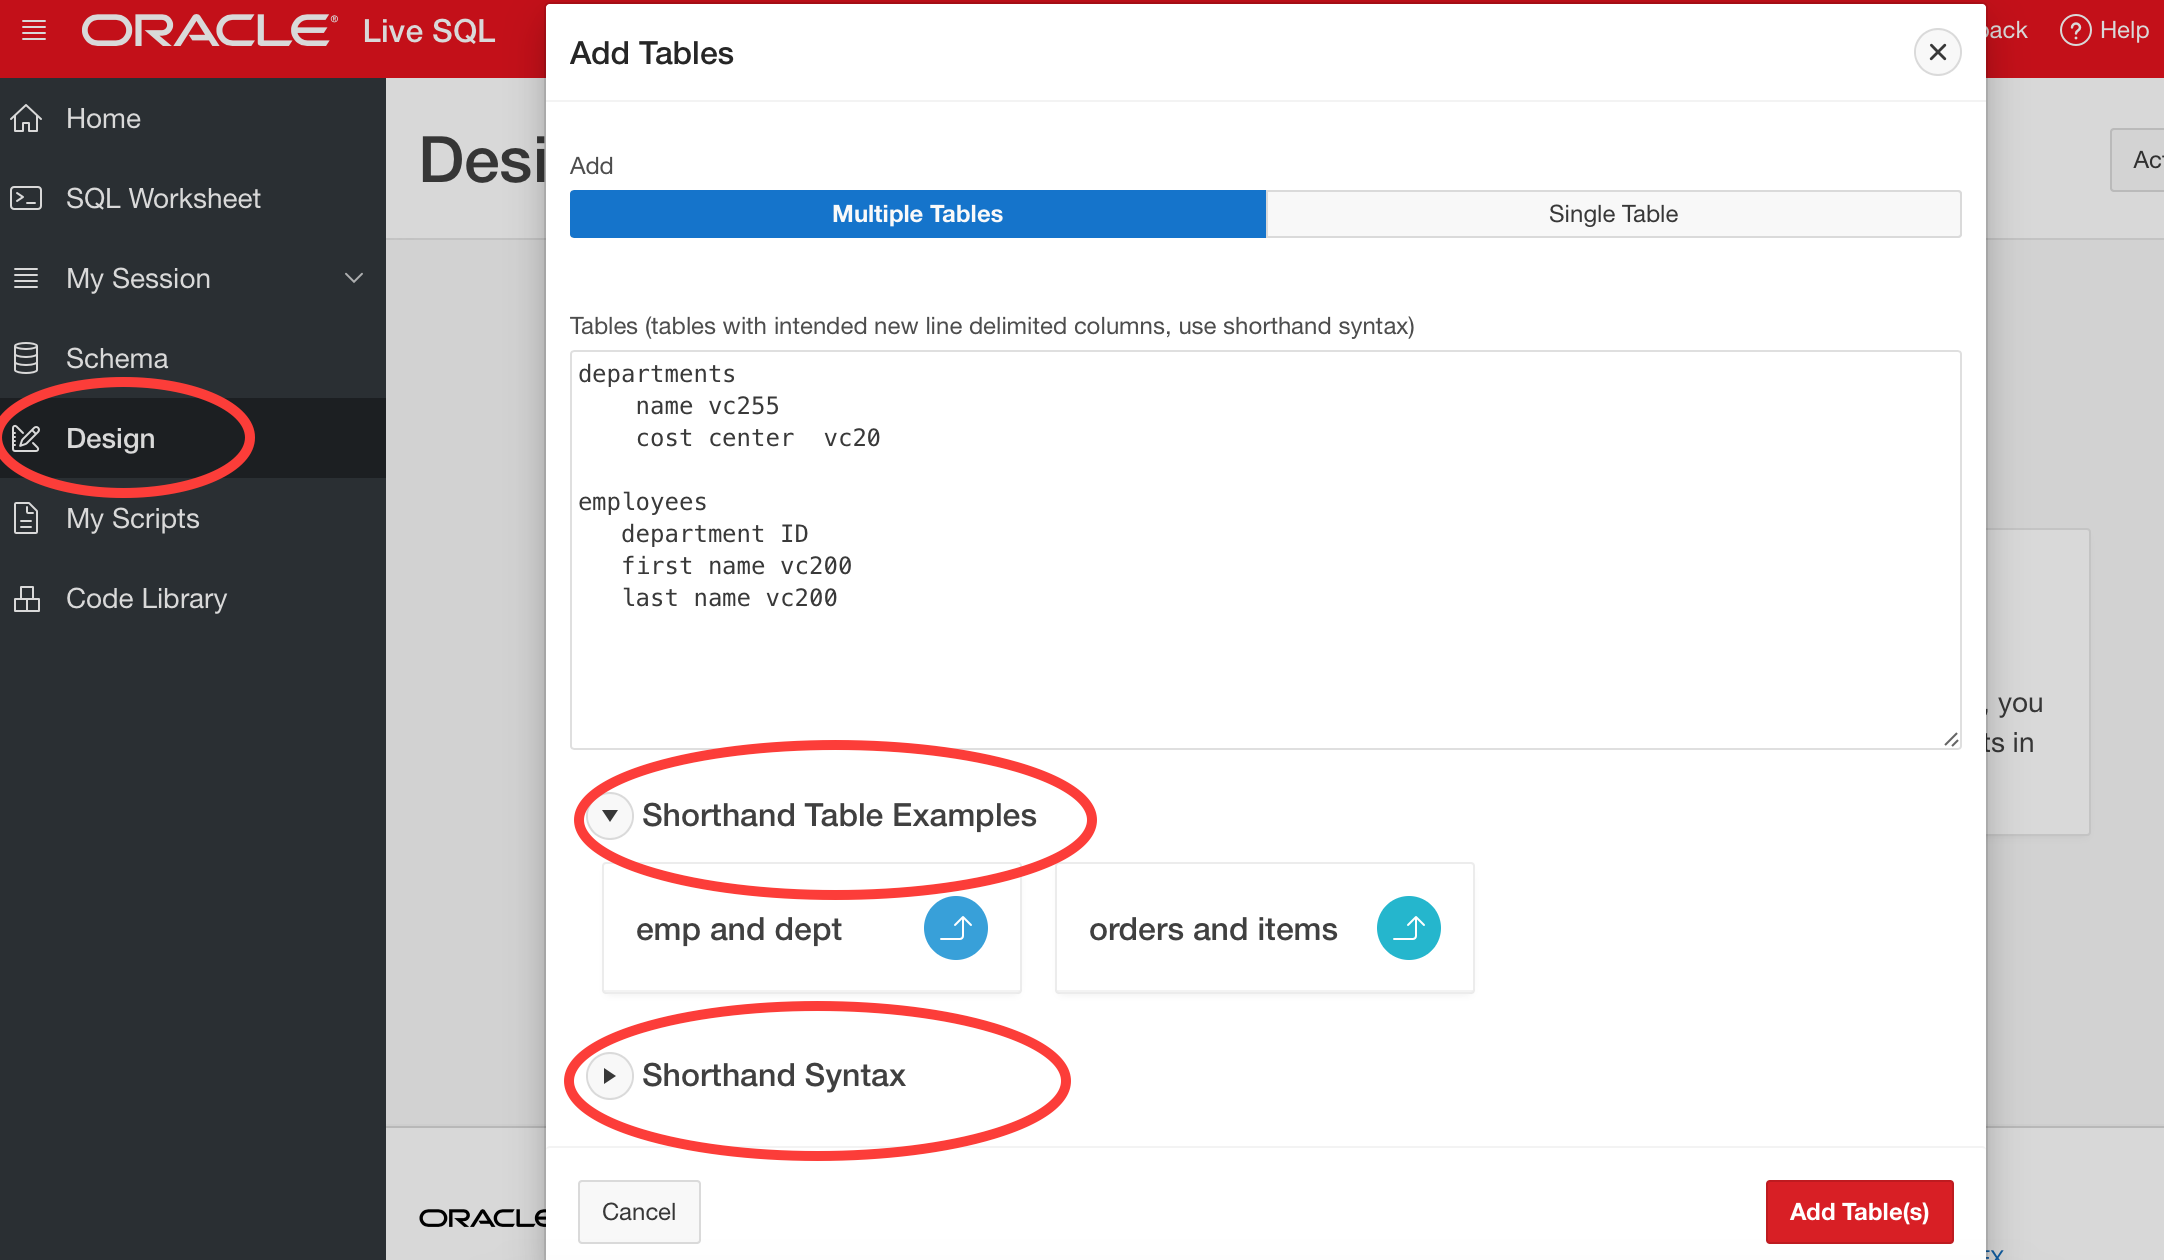Load the emp and dept example
The image size is (2164, 1260).
pyautogui.click(x=955, y=928)
